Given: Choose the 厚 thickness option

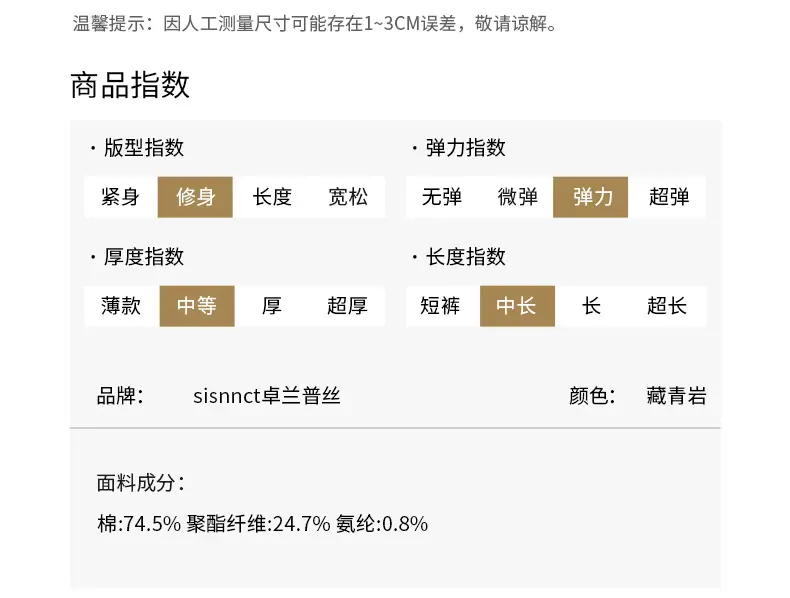Looking at the screenshot, I should (x=272, y=306).
